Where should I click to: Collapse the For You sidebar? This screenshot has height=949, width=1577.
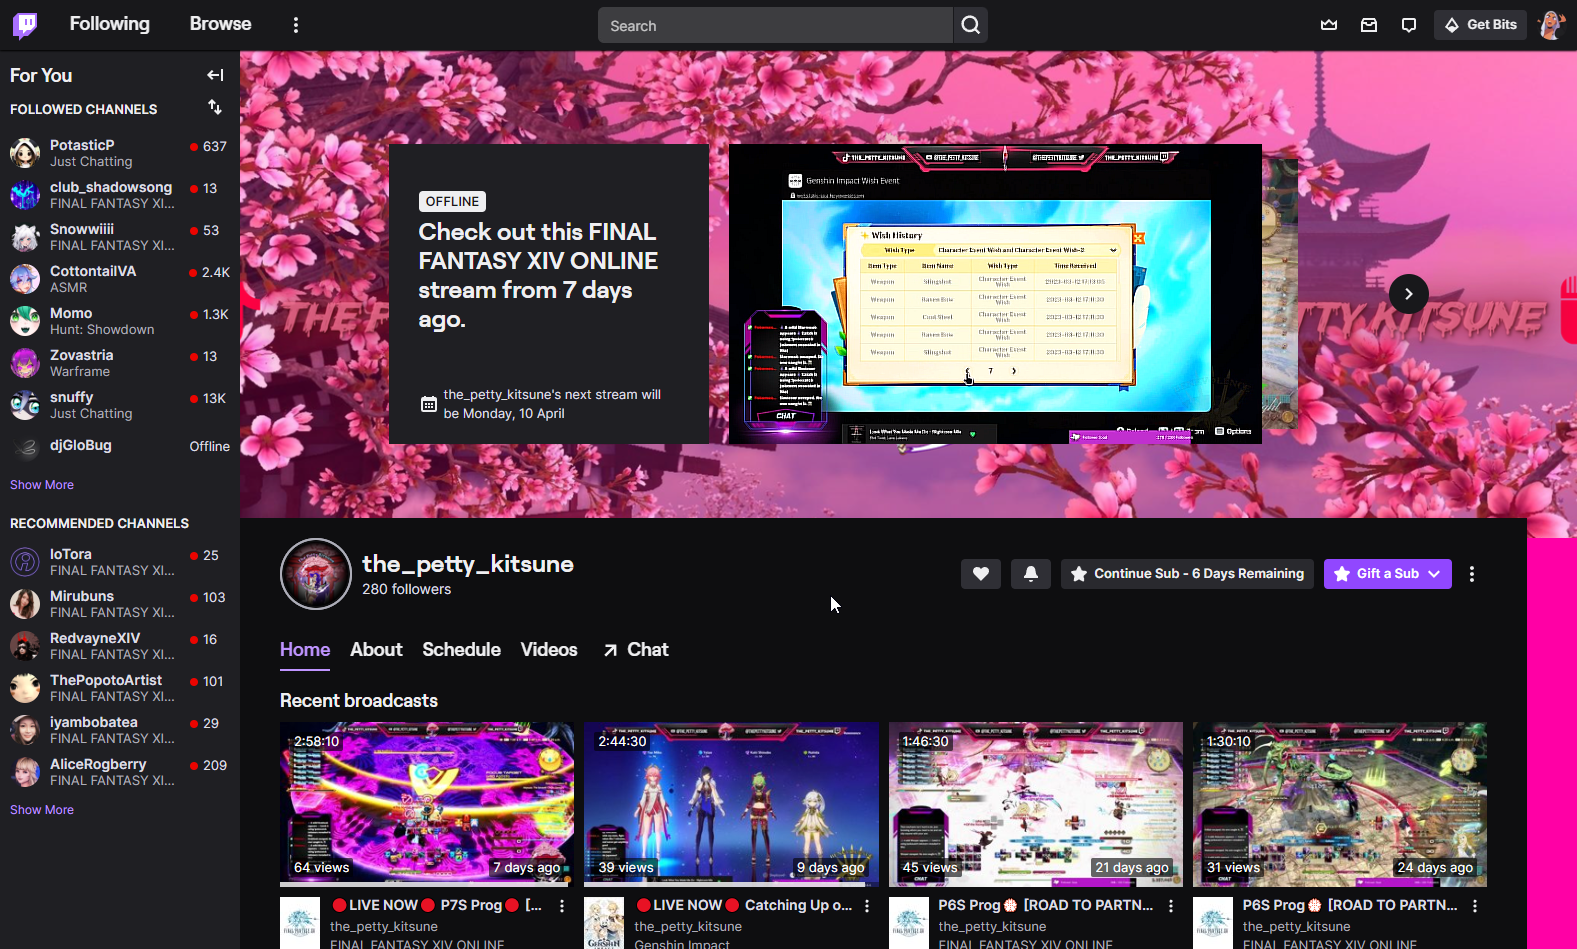tap(215, 75)
